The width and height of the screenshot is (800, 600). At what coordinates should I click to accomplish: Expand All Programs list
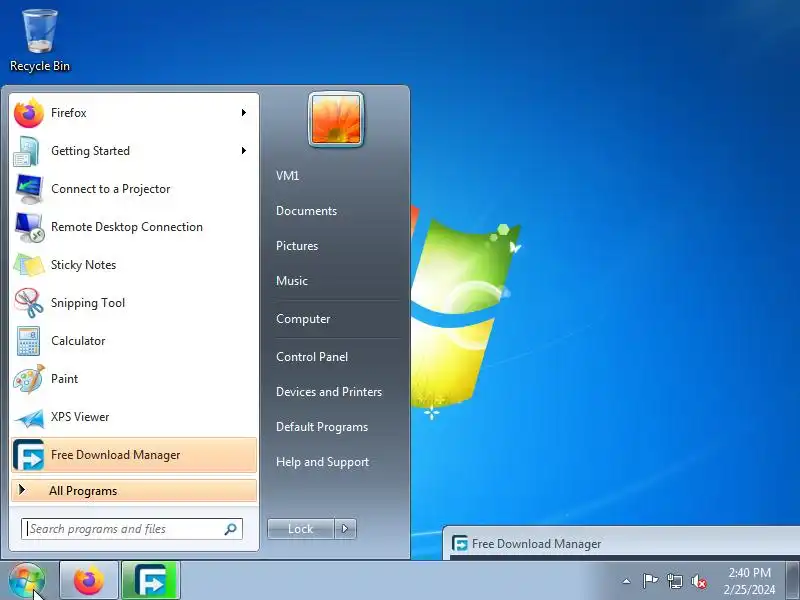click(134, 491)
